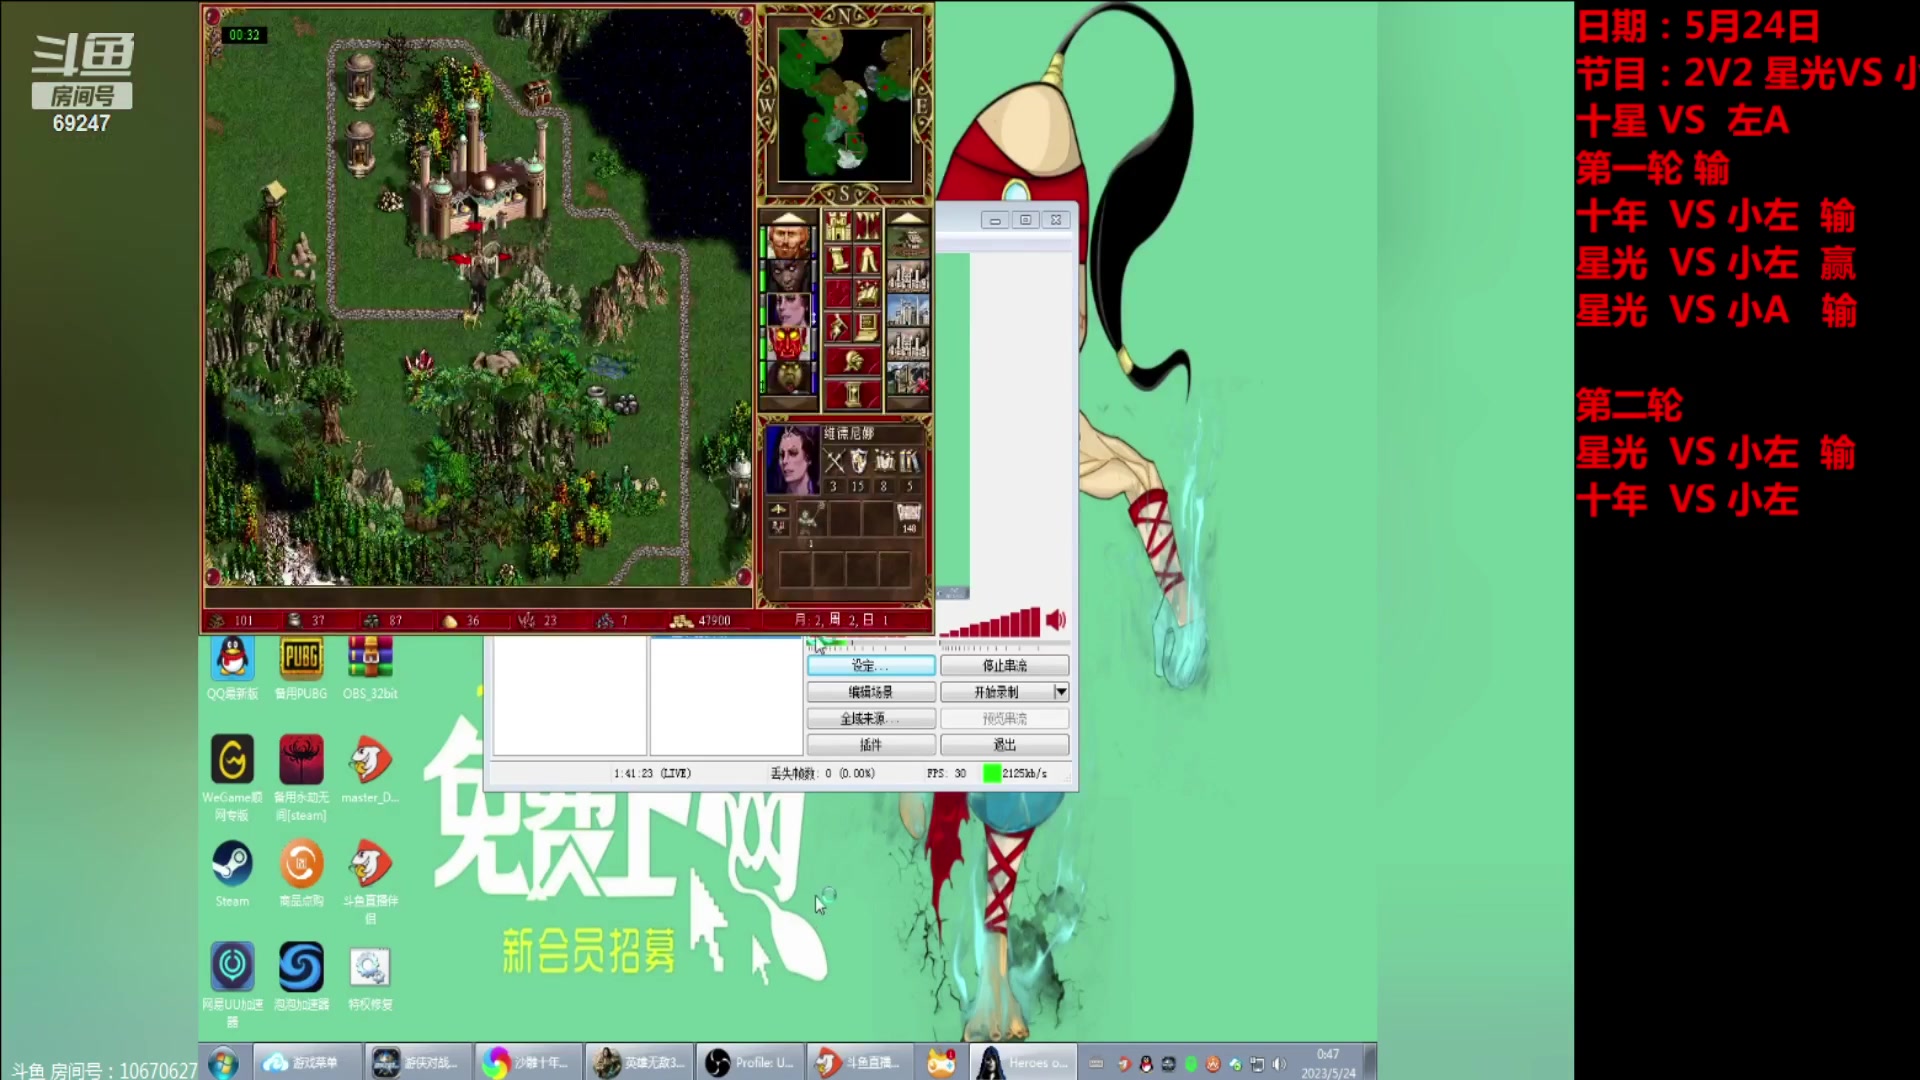Click the spell power skill icon
Screen dimensions: 1920x1080
pyautogui.click(x=884, y=461)
